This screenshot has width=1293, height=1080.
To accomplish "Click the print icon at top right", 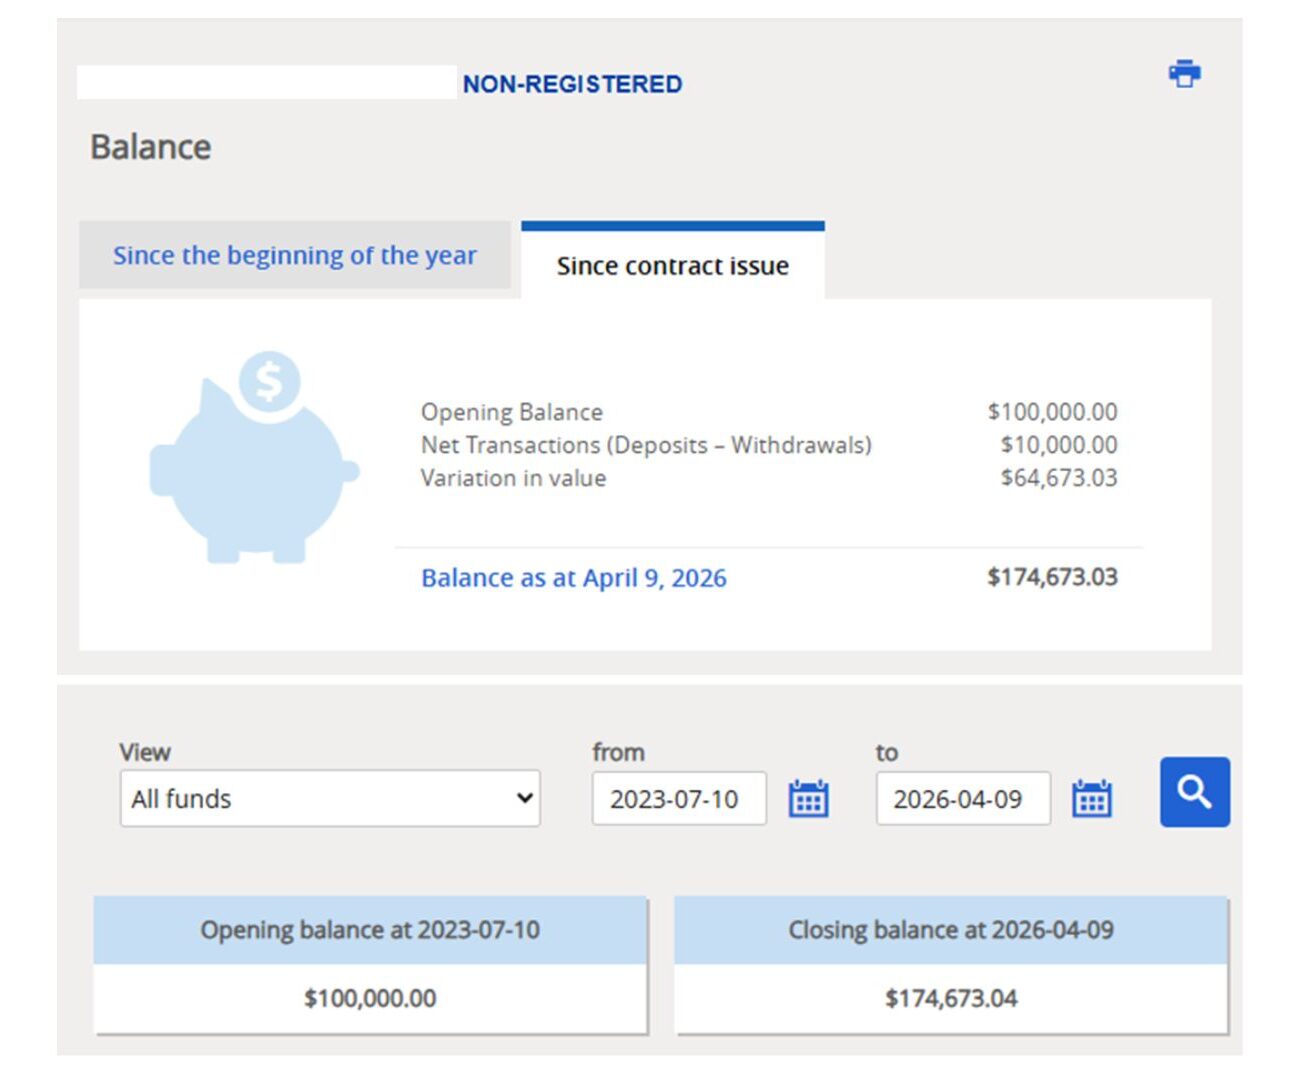I will (x=1183, y=72).
